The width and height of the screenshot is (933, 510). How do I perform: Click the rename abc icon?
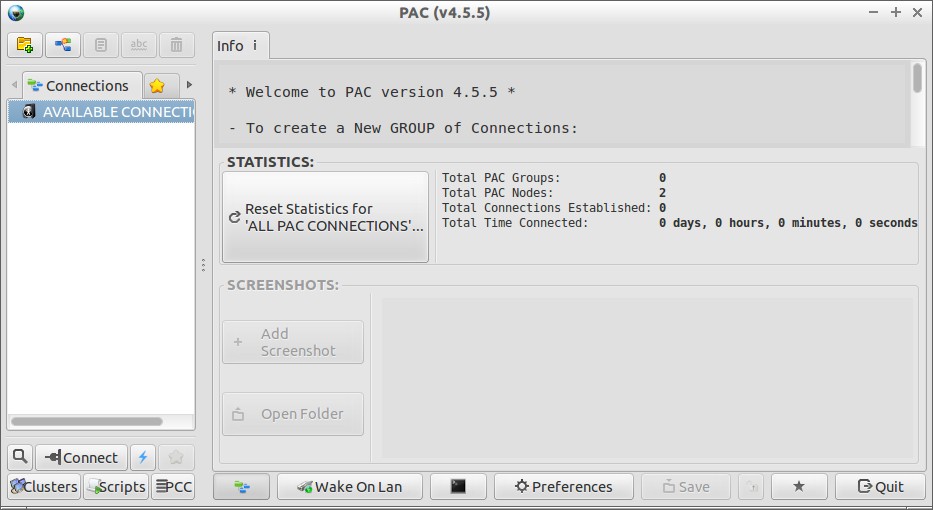139,45
